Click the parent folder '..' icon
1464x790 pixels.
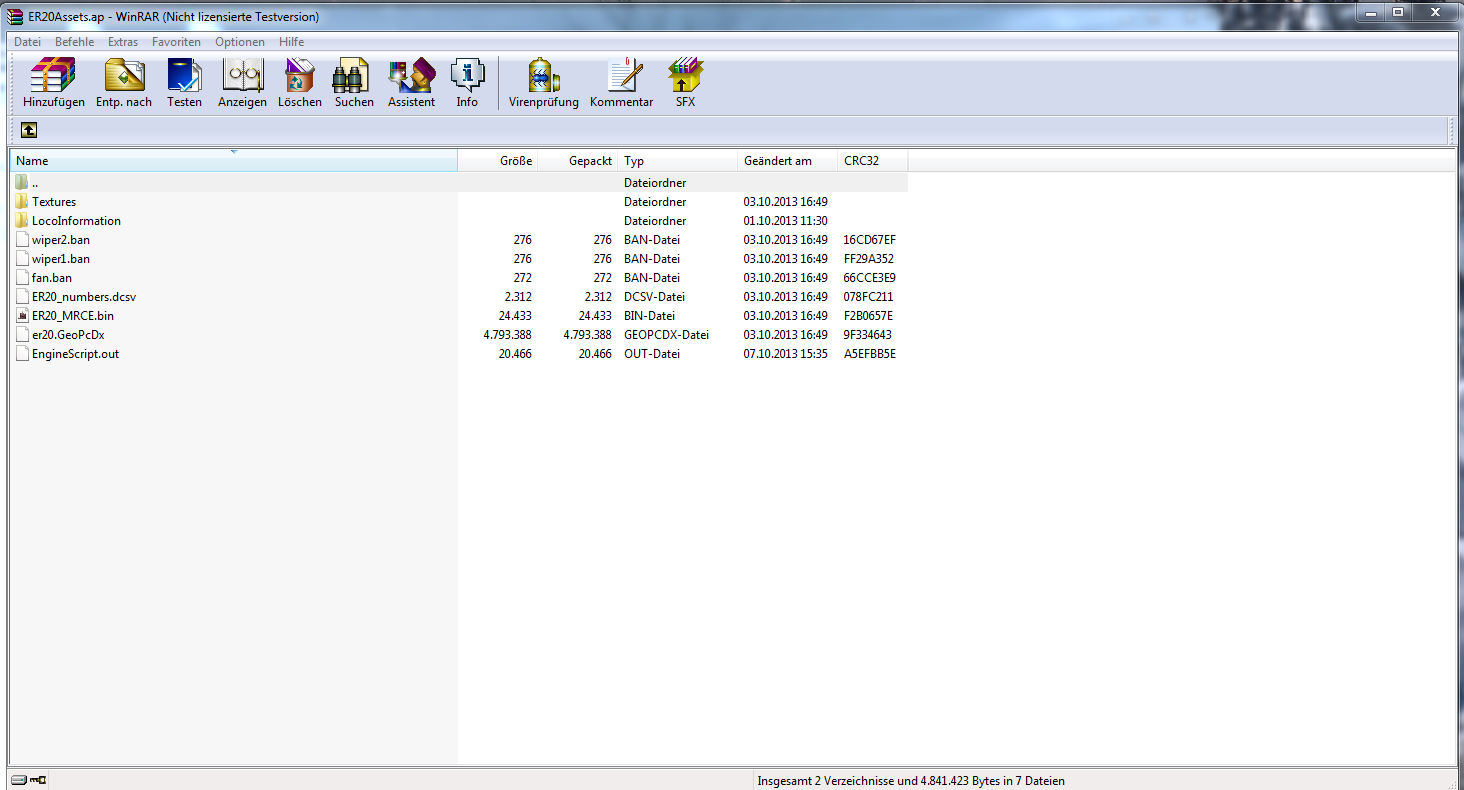(22, 183)
